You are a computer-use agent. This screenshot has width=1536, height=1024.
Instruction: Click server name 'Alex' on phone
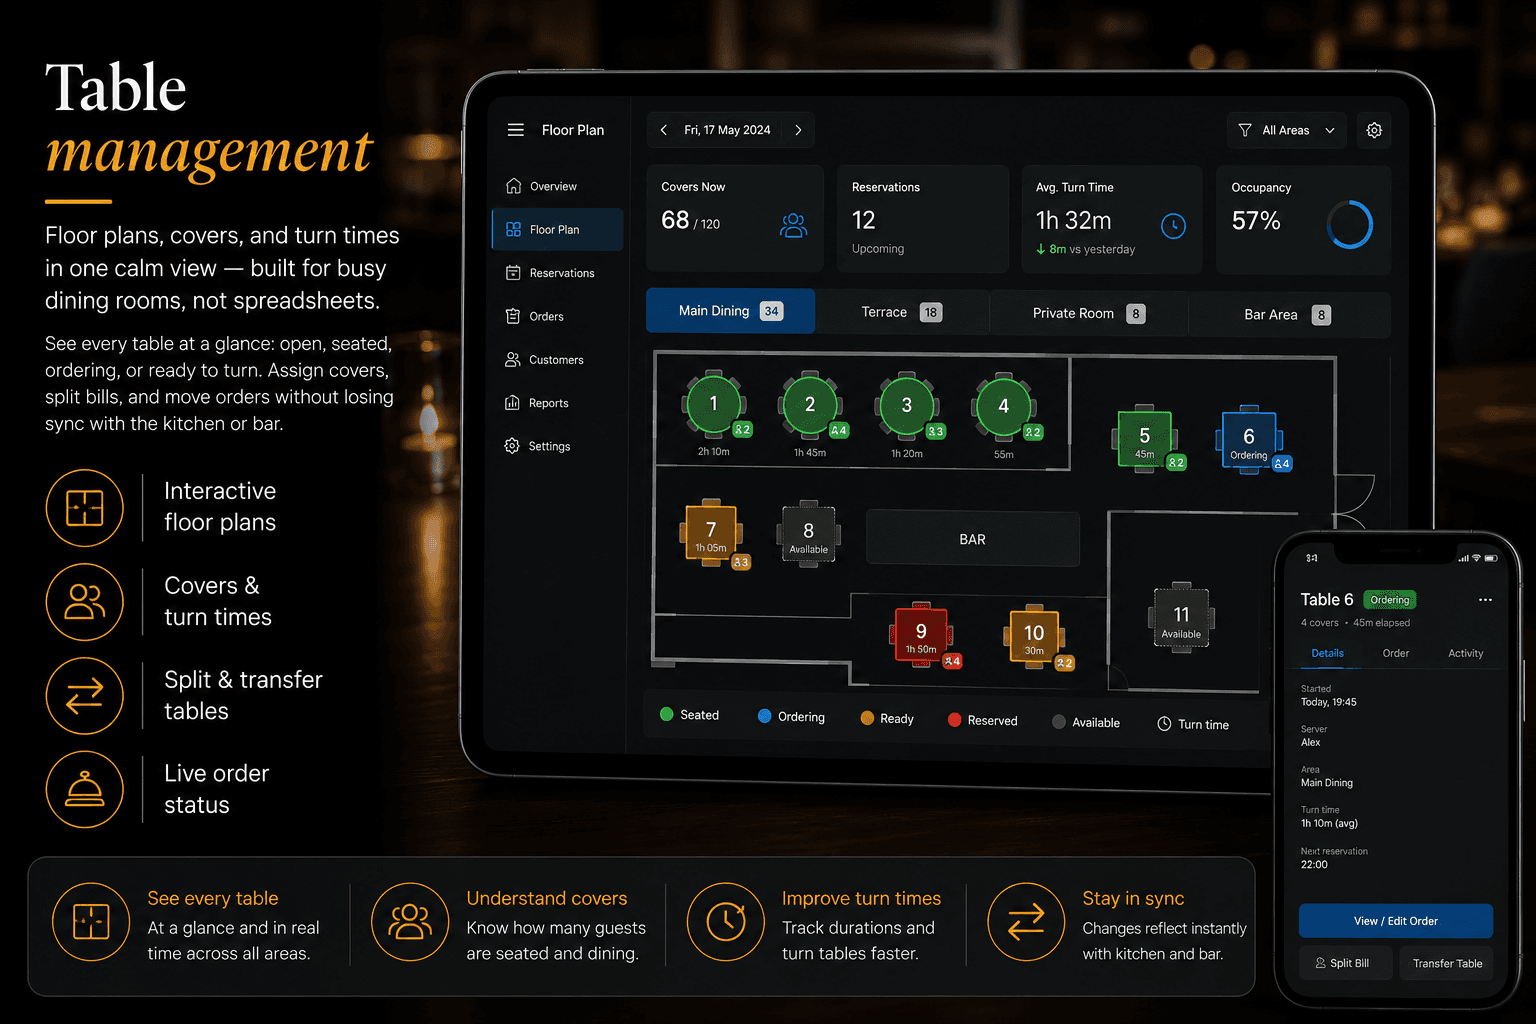[x=1310, y=742]
